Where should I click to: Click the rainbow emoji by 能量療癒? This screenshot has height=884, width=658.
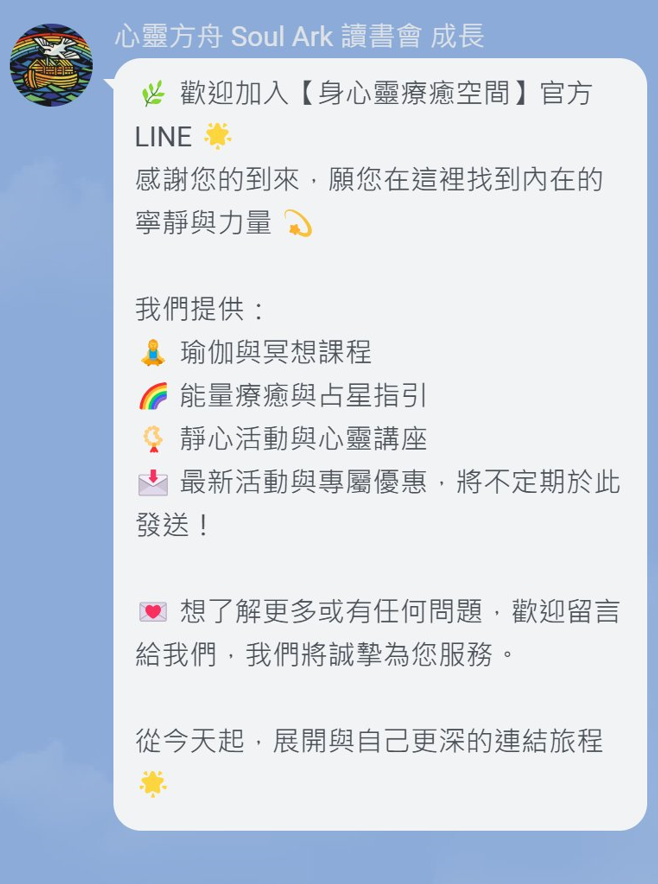(x=153, y=396)
